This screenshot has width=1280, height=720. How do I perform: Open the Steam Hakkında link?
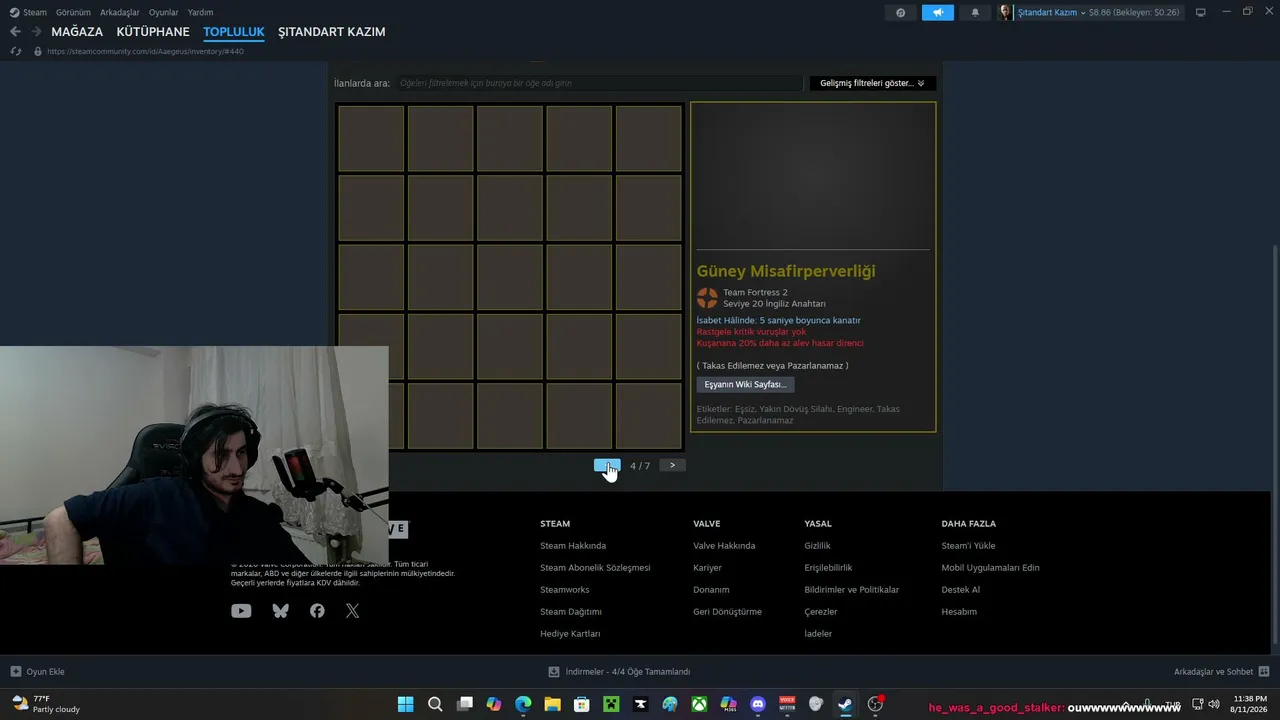pos(573,546)
